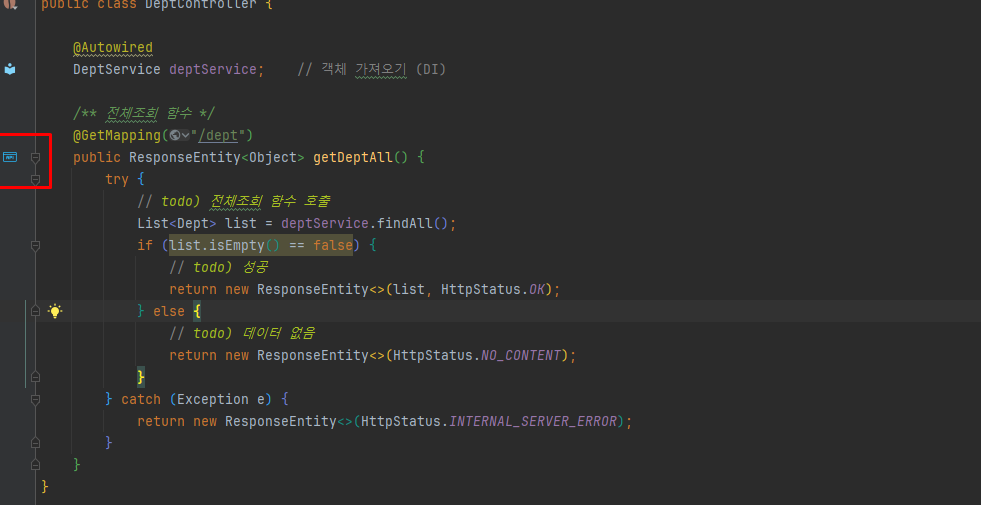Viewport: 981px width, 505px height.
Task: Click the "// todo) 성공" comment
Action: pyautogui.click(x=219, y=267)
